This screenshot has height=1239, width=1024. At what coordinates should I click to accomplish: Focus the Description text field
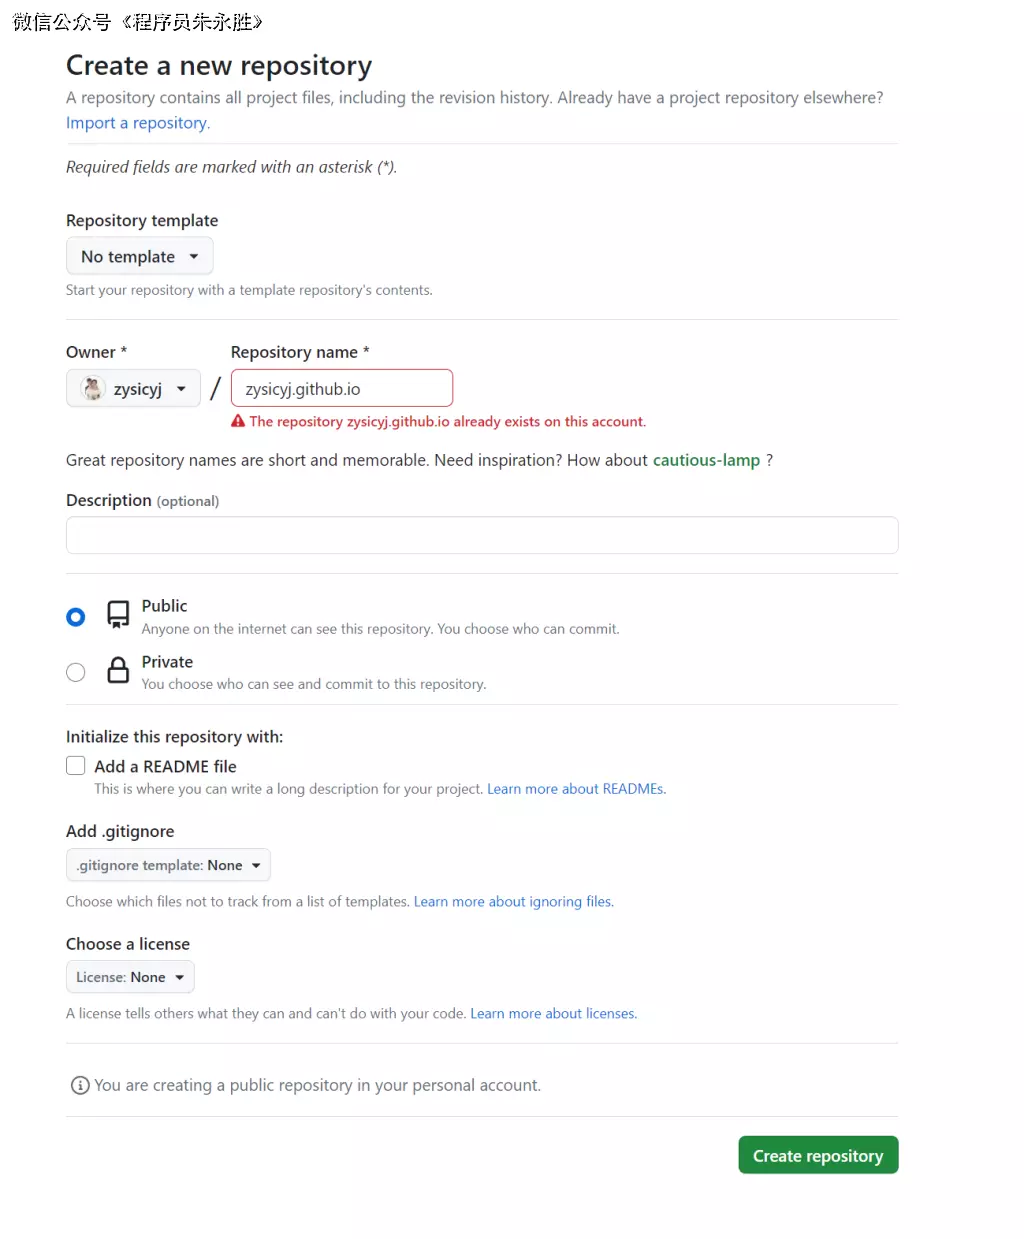(482, 535)
